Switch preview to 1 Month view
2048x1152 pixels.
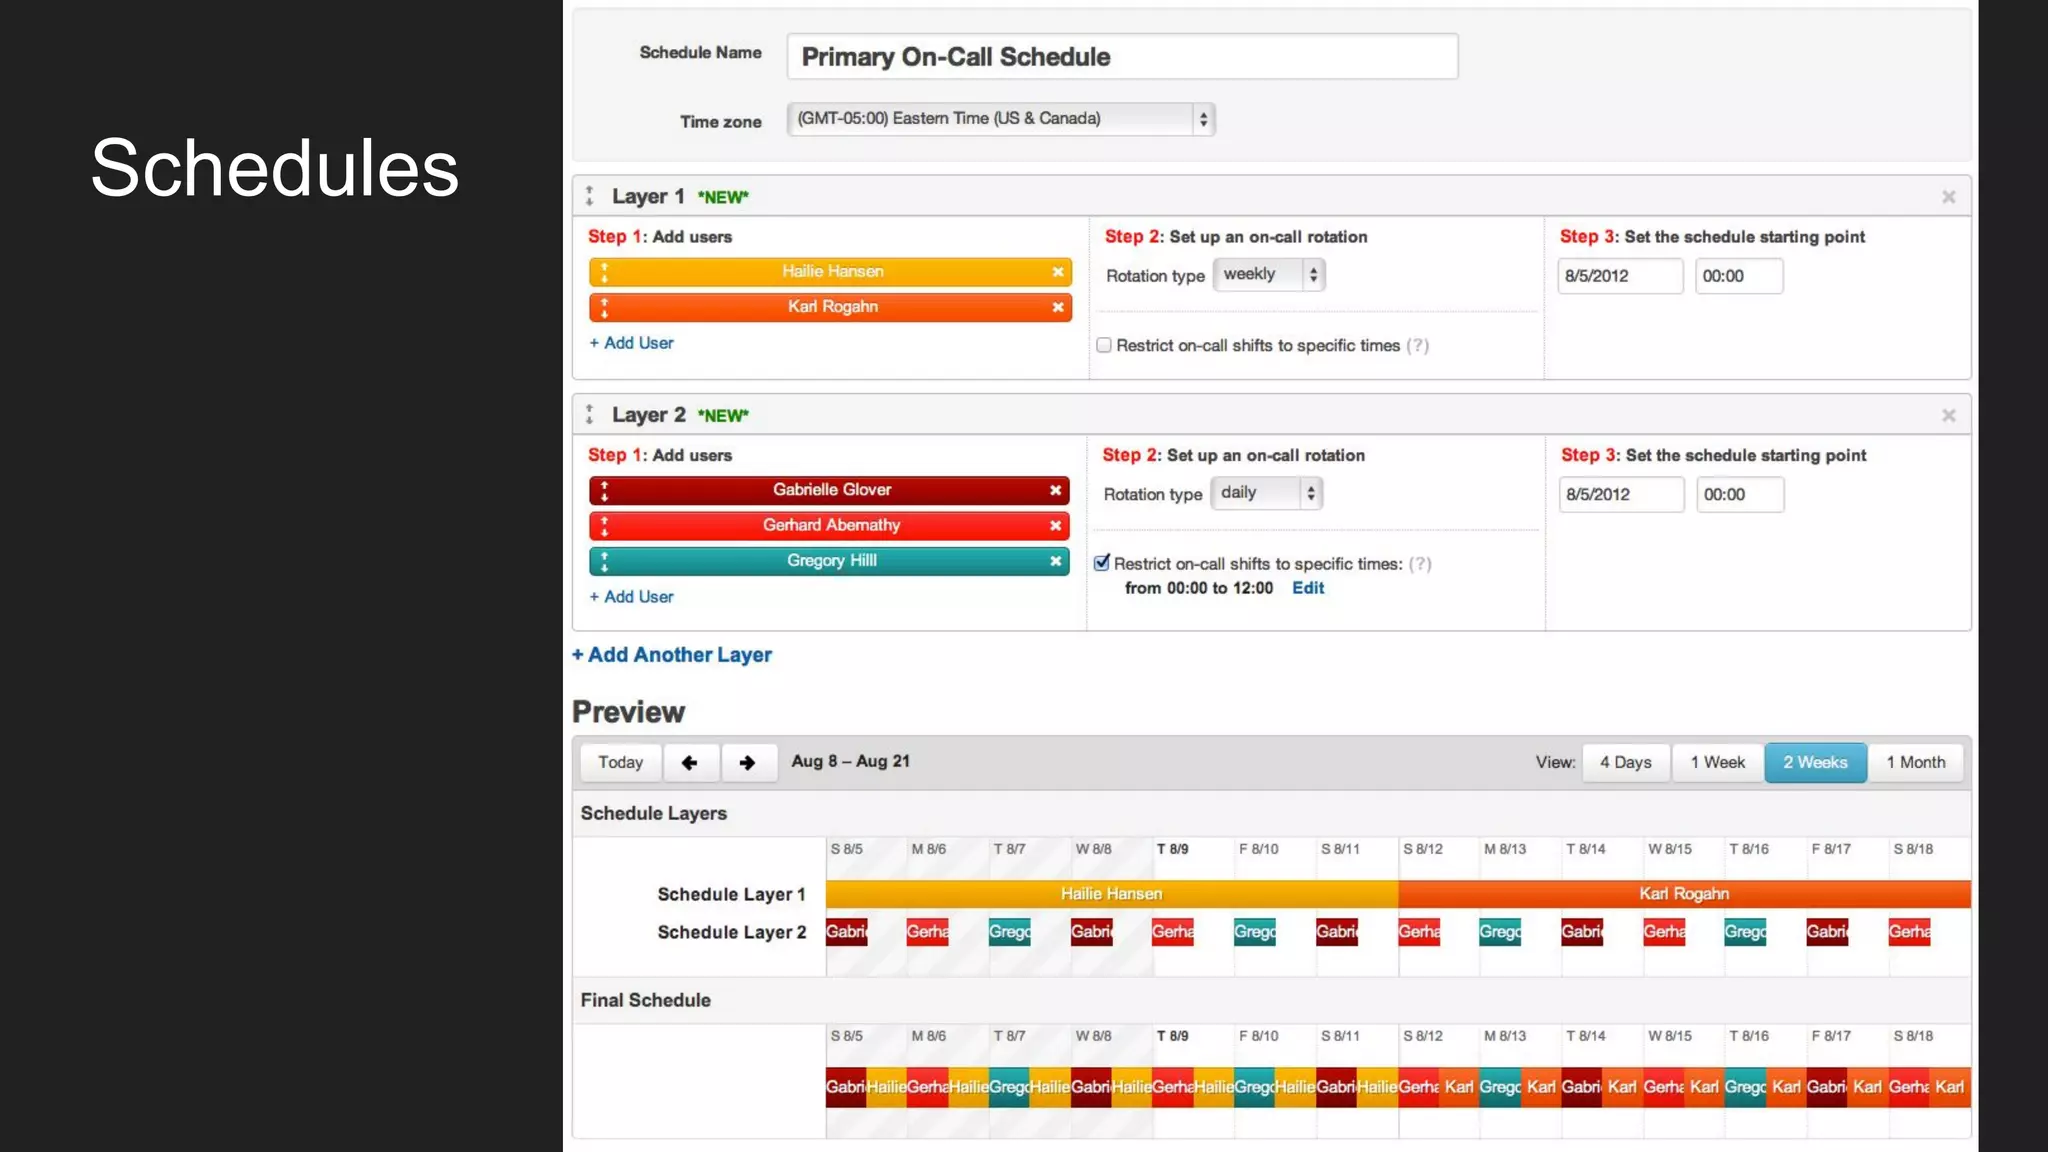pyautogui.click(x=1915, y=763)
